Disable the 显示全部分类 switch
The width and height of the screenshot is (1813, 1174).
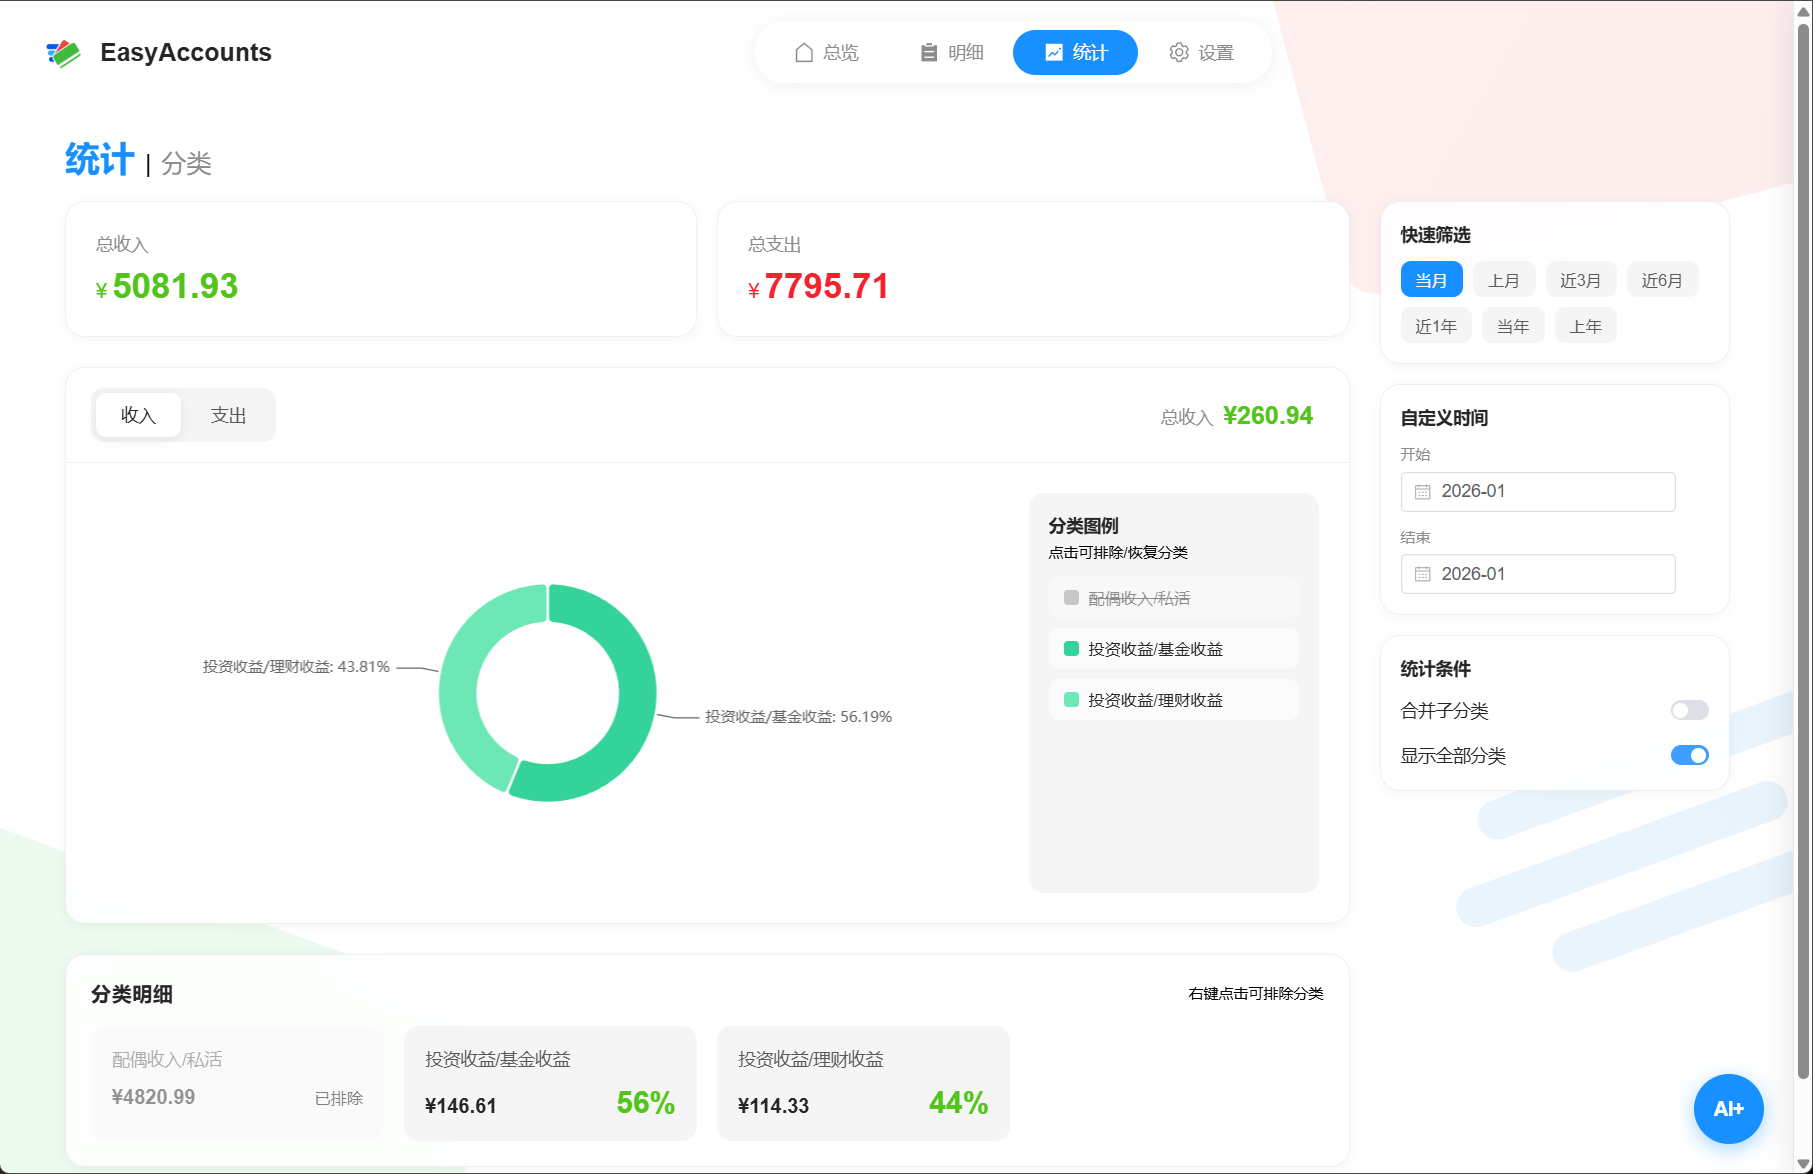click(x=1689, y=755)
